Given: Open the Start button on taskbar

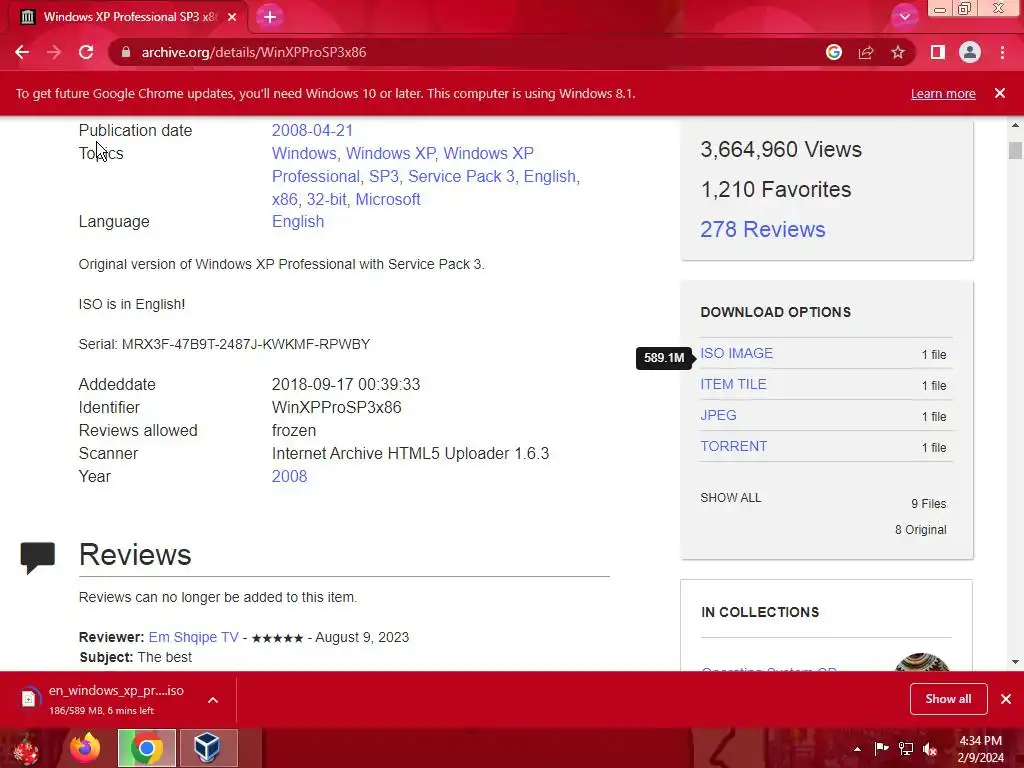Looking at the screenshot, I should click(x=27, y=748).
